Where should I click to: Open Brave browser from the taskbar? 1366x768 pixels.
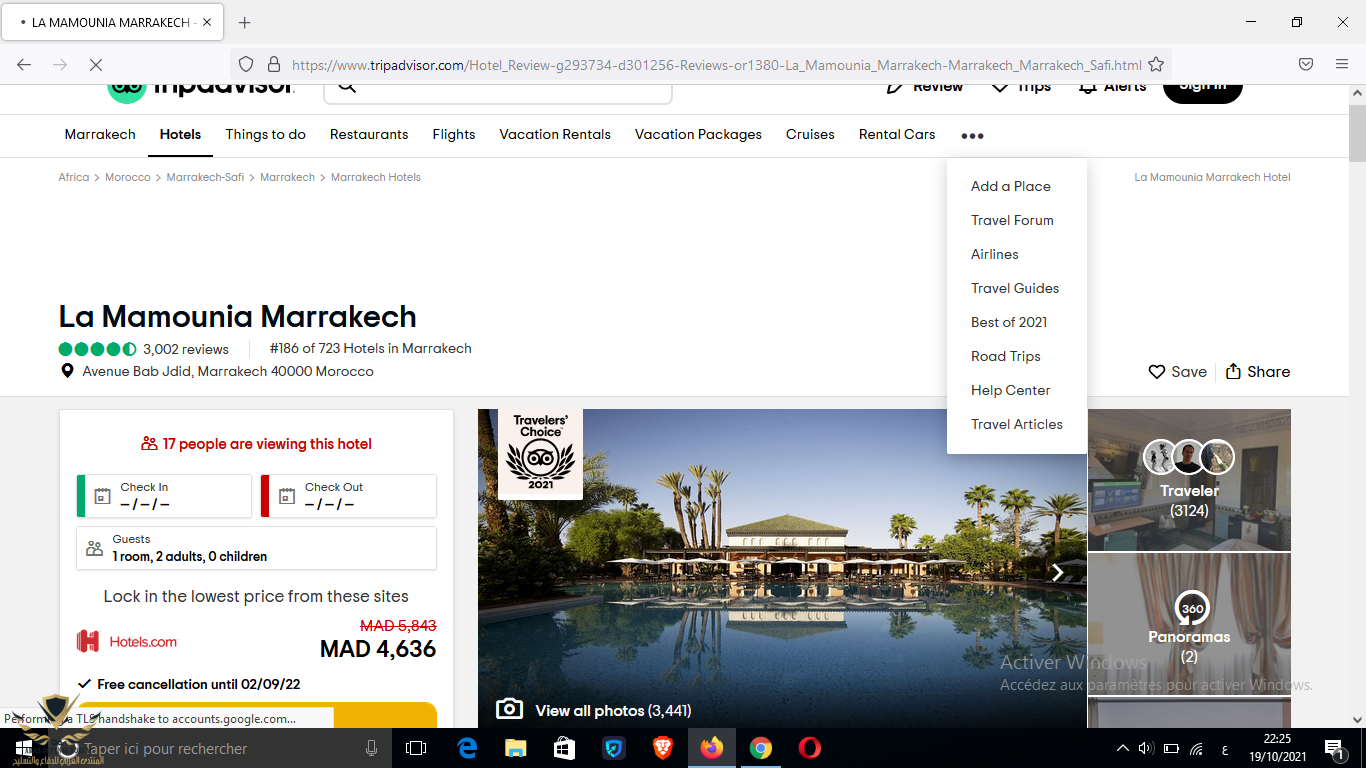pyautogui.click(x=662, y=748)
